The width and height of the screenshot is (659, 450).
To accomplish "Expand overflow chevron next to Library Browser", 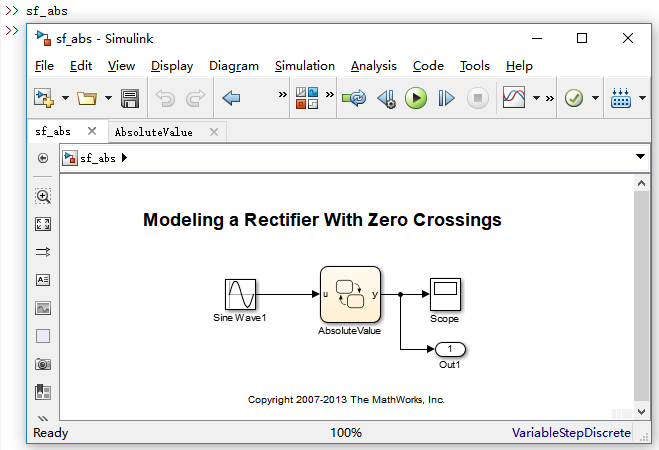I will coord(330,95).
